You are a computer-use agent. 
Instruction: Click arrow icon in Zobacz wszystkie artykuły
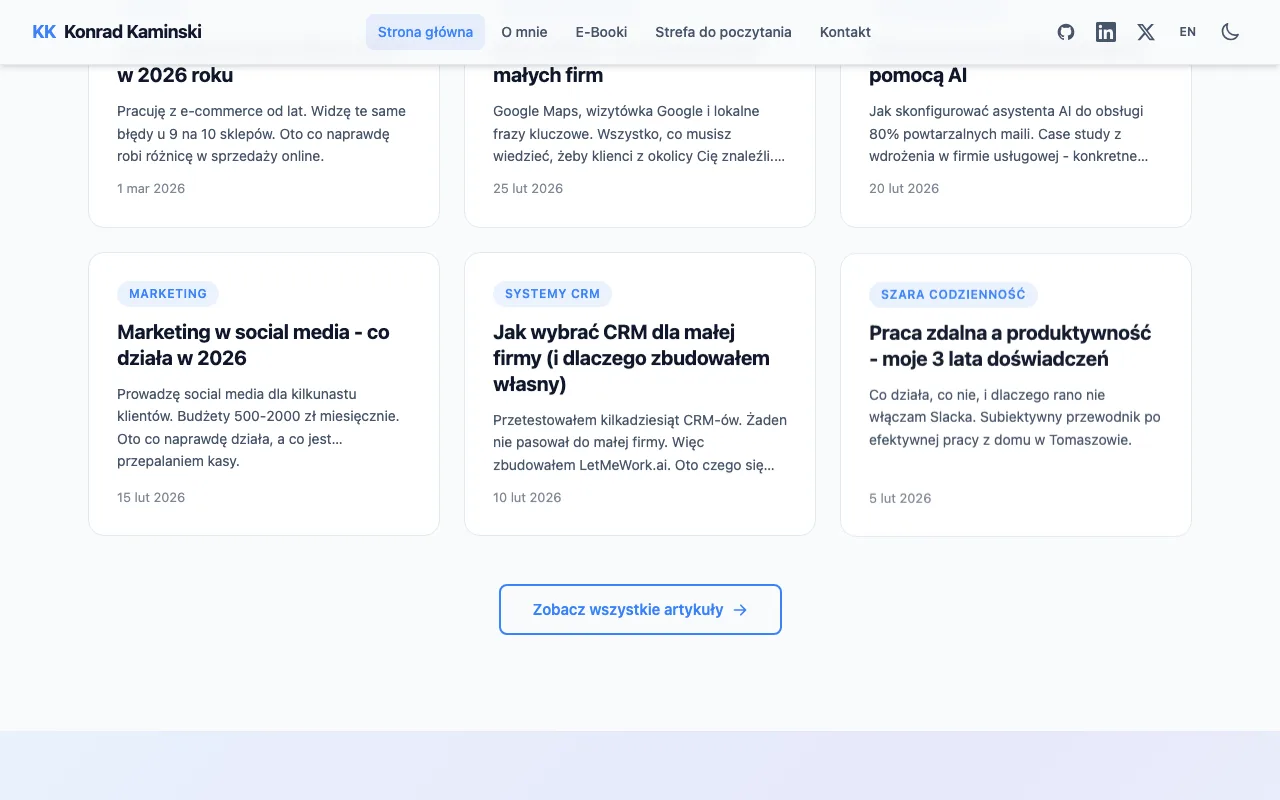coord(740,610)
